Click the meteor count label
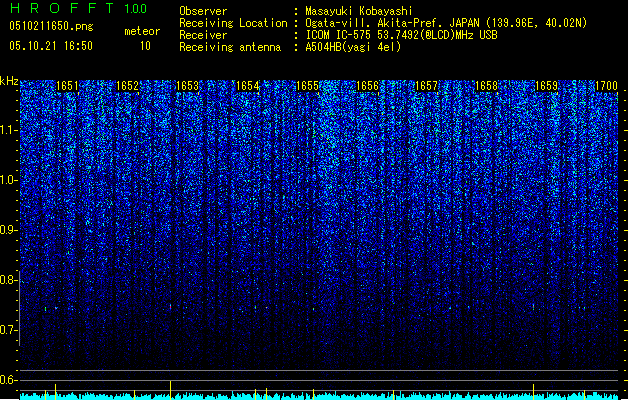Screen dimensions: 629x400 pos(142,31)
